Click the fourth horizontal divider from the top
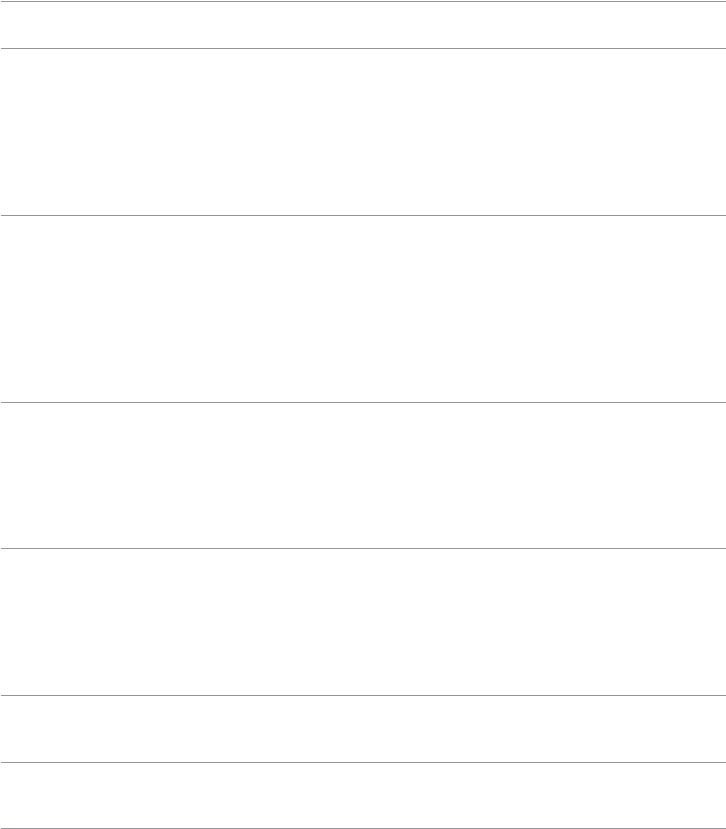This screenshot has height=829, width=726. click(x=363, y=402)
